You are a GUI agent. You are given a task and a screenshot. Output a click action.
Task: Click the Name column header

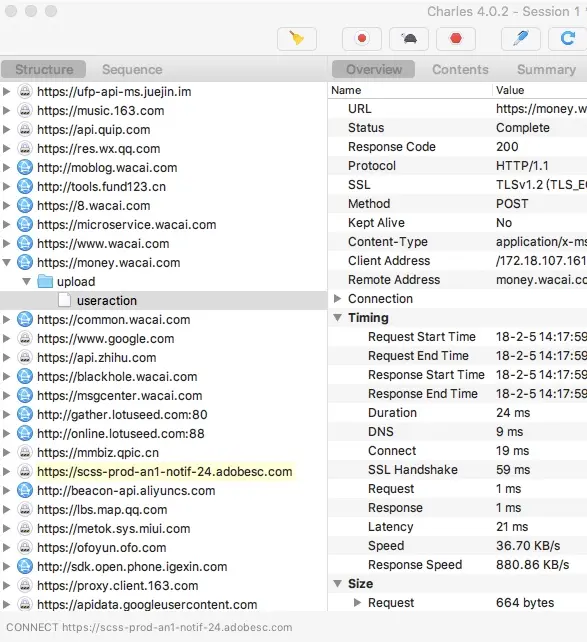(410, 90)
